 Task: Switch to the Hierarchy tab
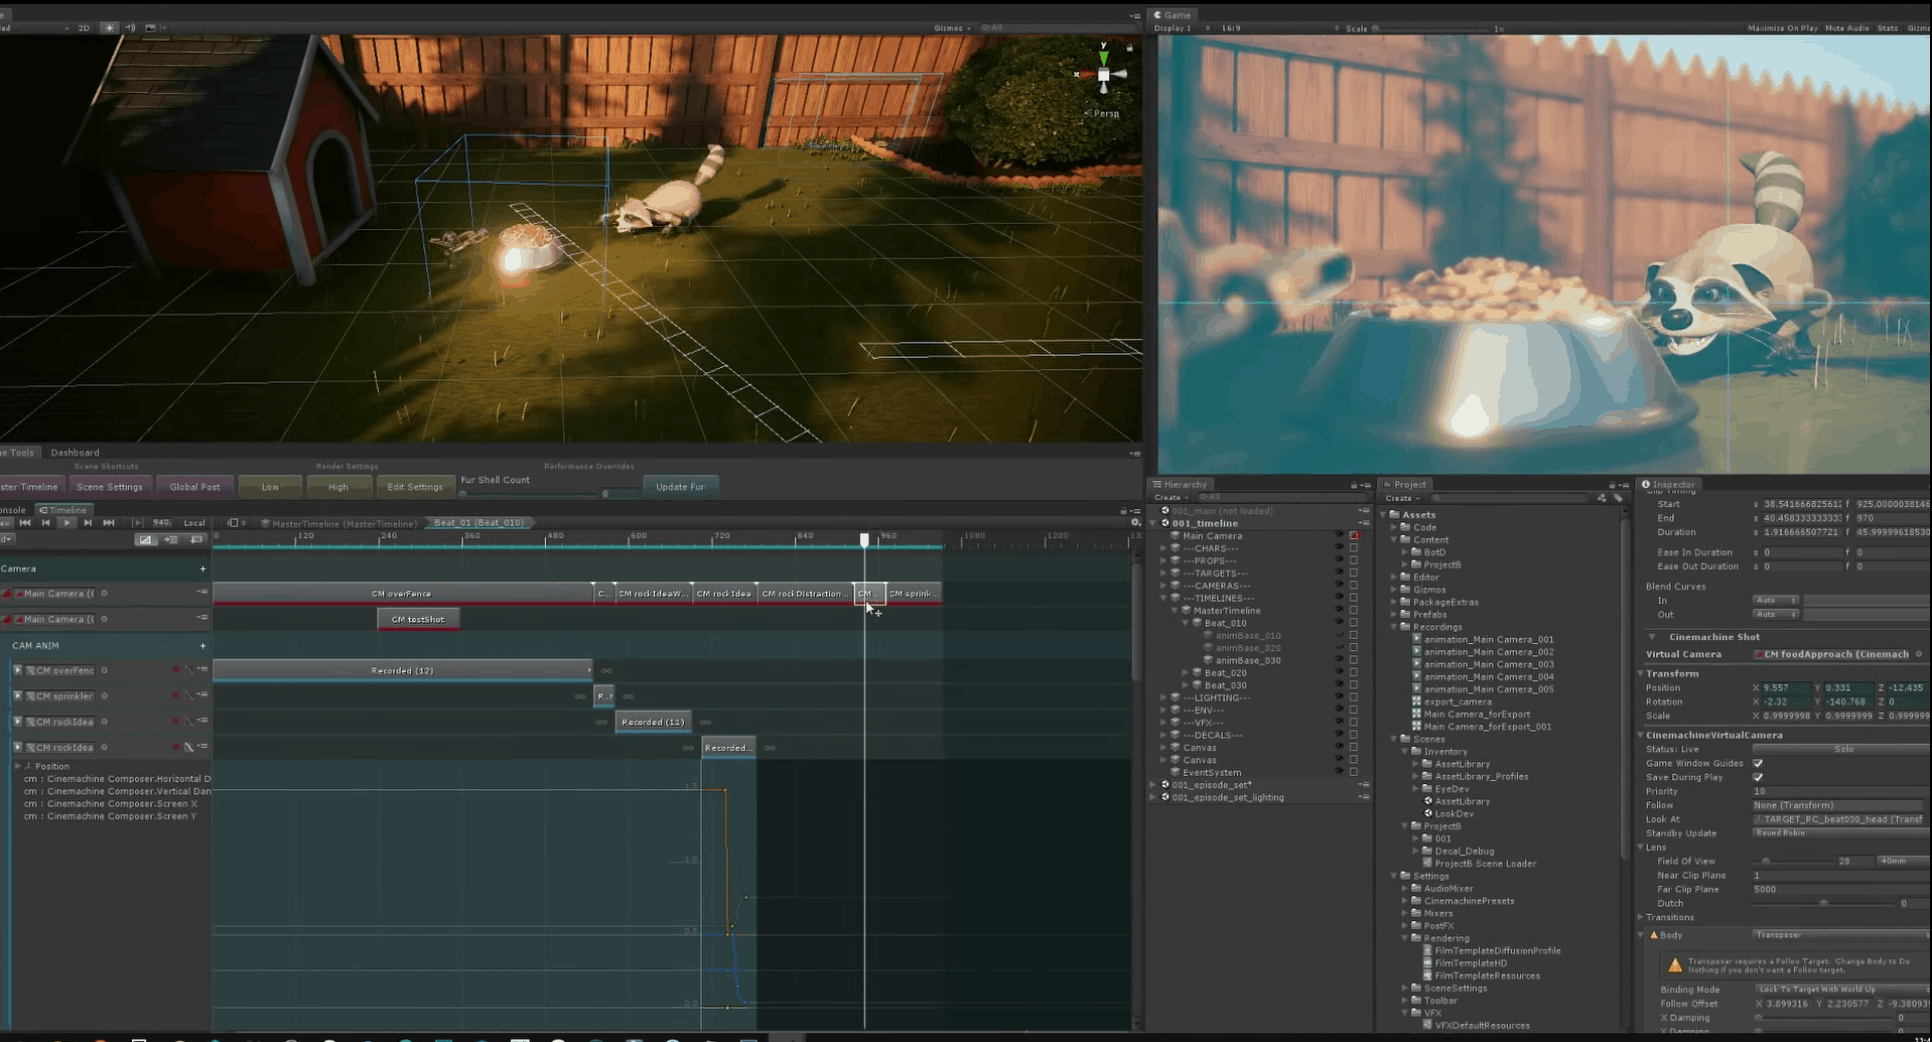(1180, 484)
